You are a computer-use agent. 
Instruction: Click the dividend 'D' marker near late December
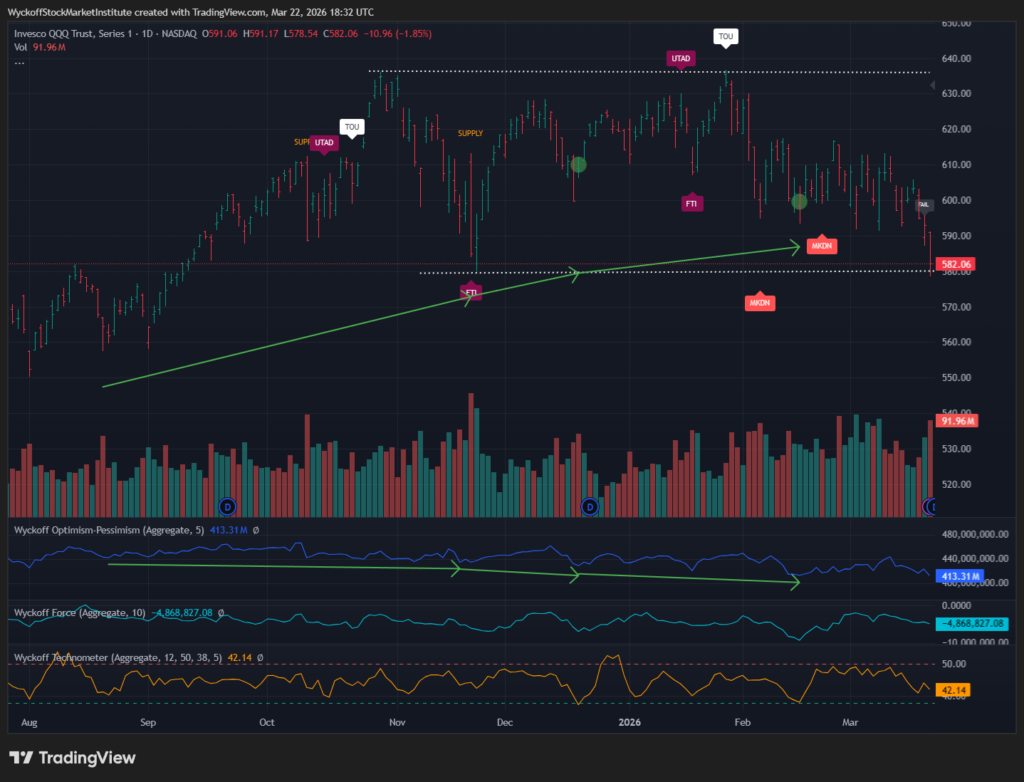pos(590,507)
